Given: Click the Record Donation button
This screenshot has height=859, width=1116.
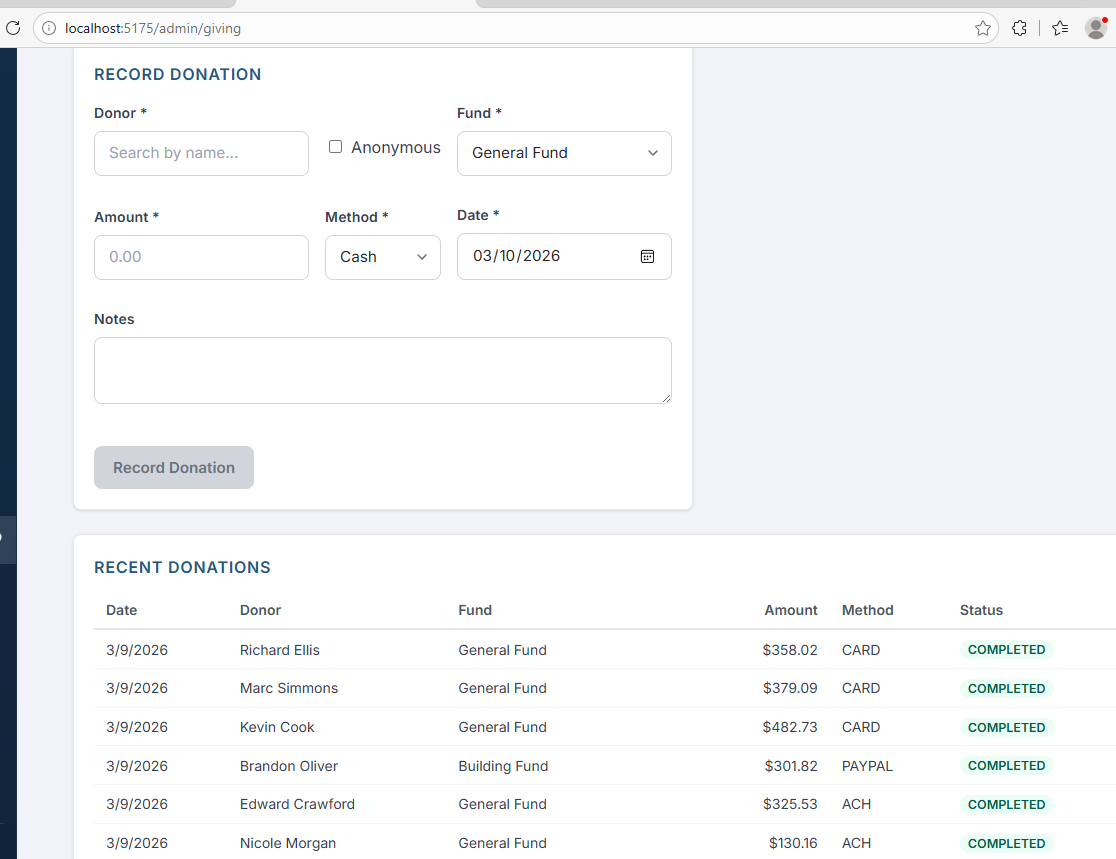Looking at the screenshot, I should [x=173, y=467].
